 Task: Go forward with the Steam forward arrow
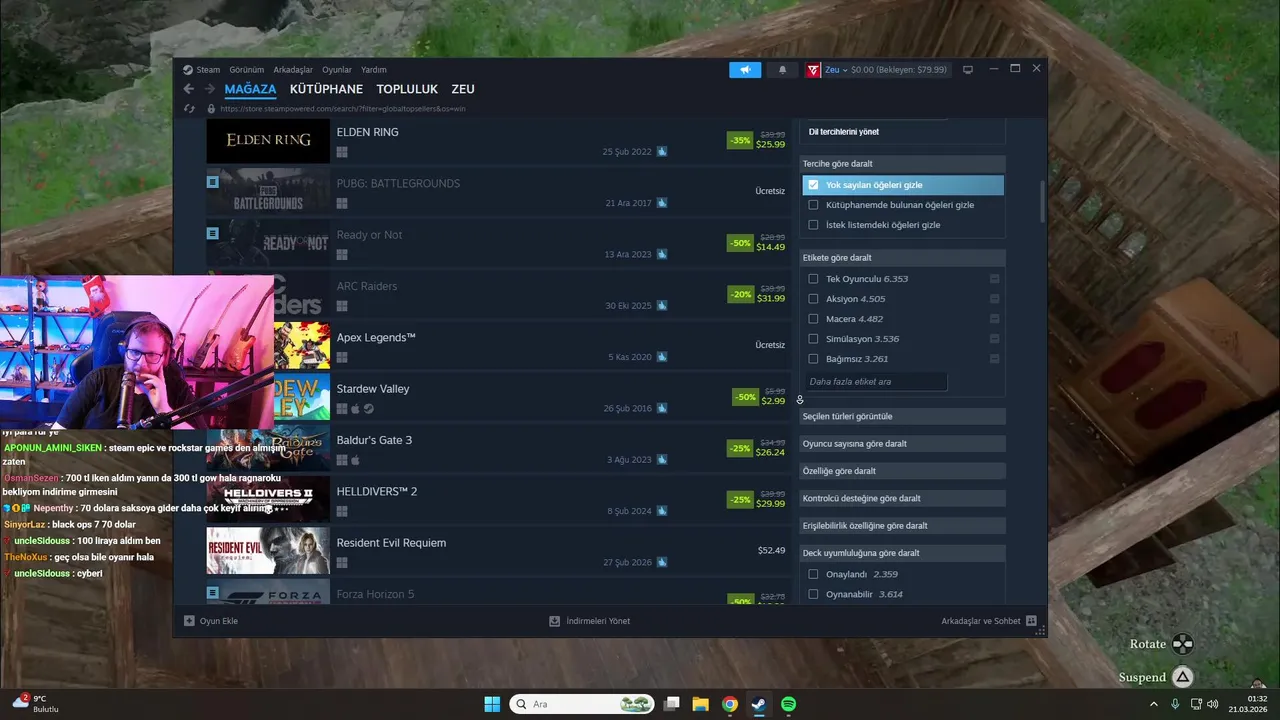pos(210,89)
